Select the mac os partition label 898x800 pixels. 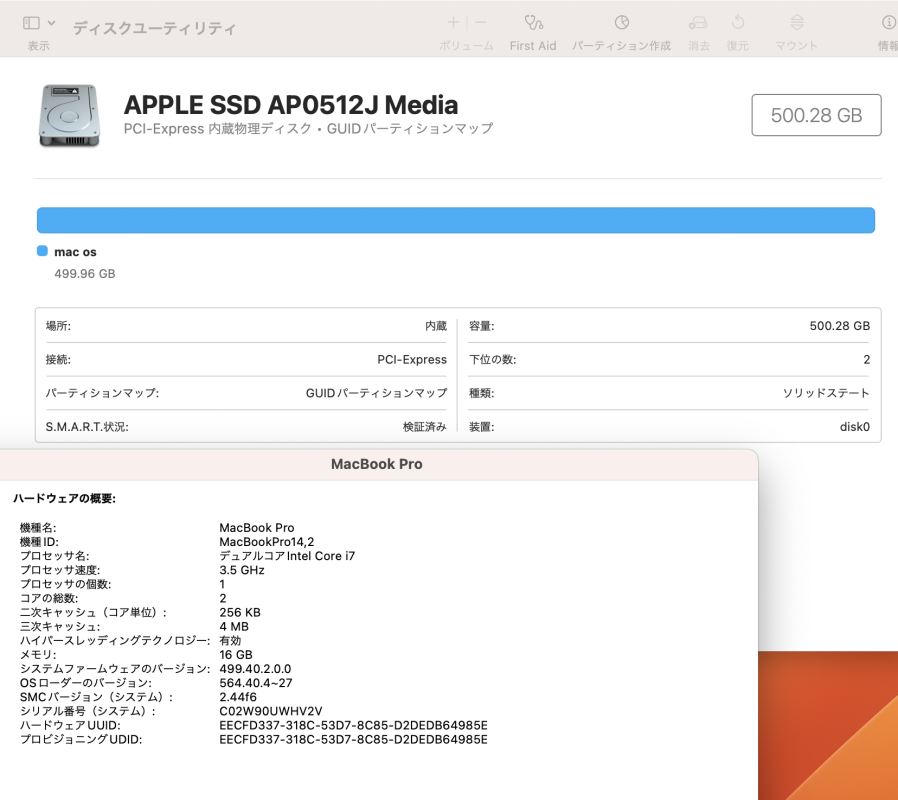[75, 252]
